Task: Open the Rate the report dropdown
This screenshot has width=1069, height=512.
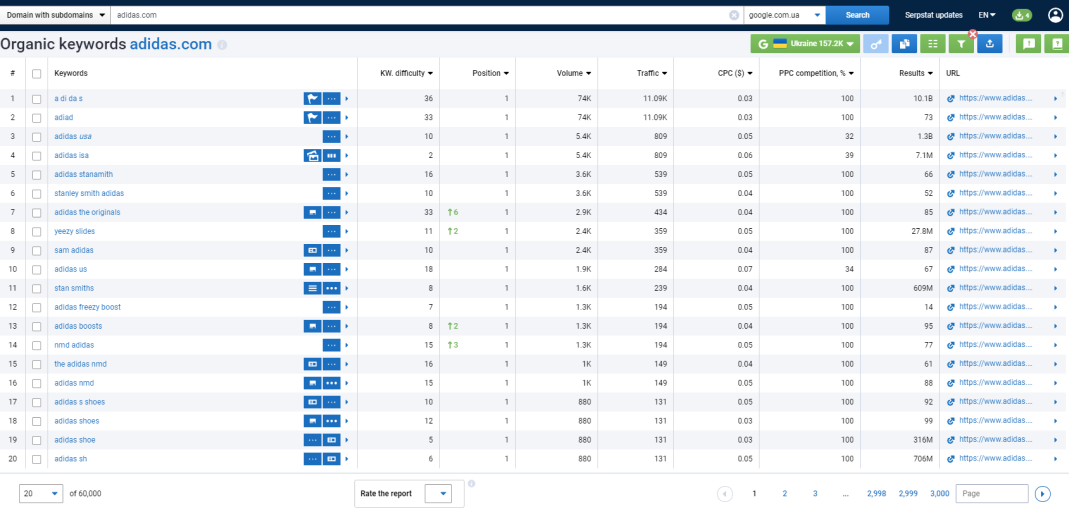Action: click(x=438, y=494)
